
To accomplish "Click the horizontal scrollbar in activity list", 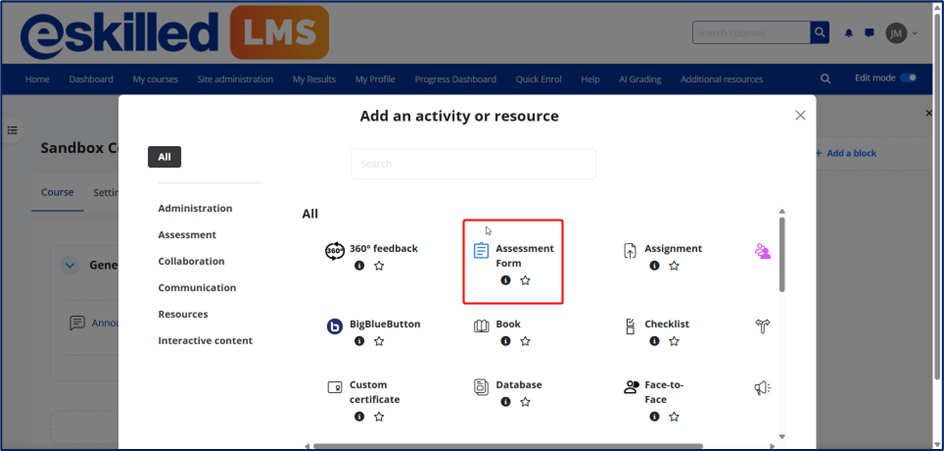I will pyautogui.click(x=507, y=446).
